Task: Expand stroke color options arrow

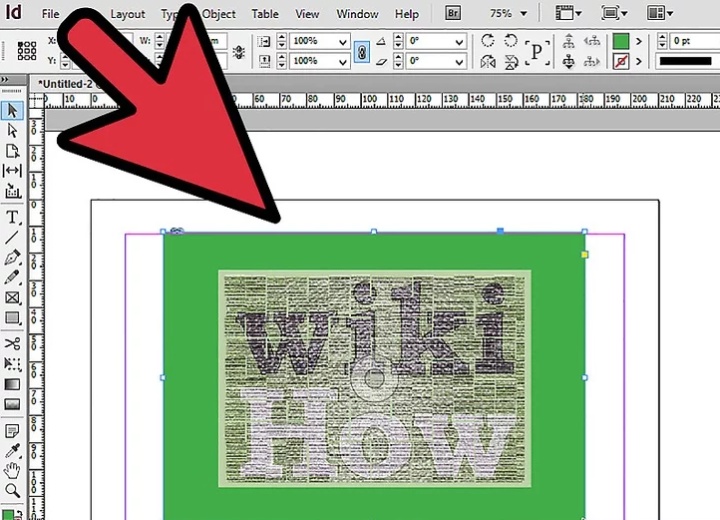Action: click(x=639, y=61)
